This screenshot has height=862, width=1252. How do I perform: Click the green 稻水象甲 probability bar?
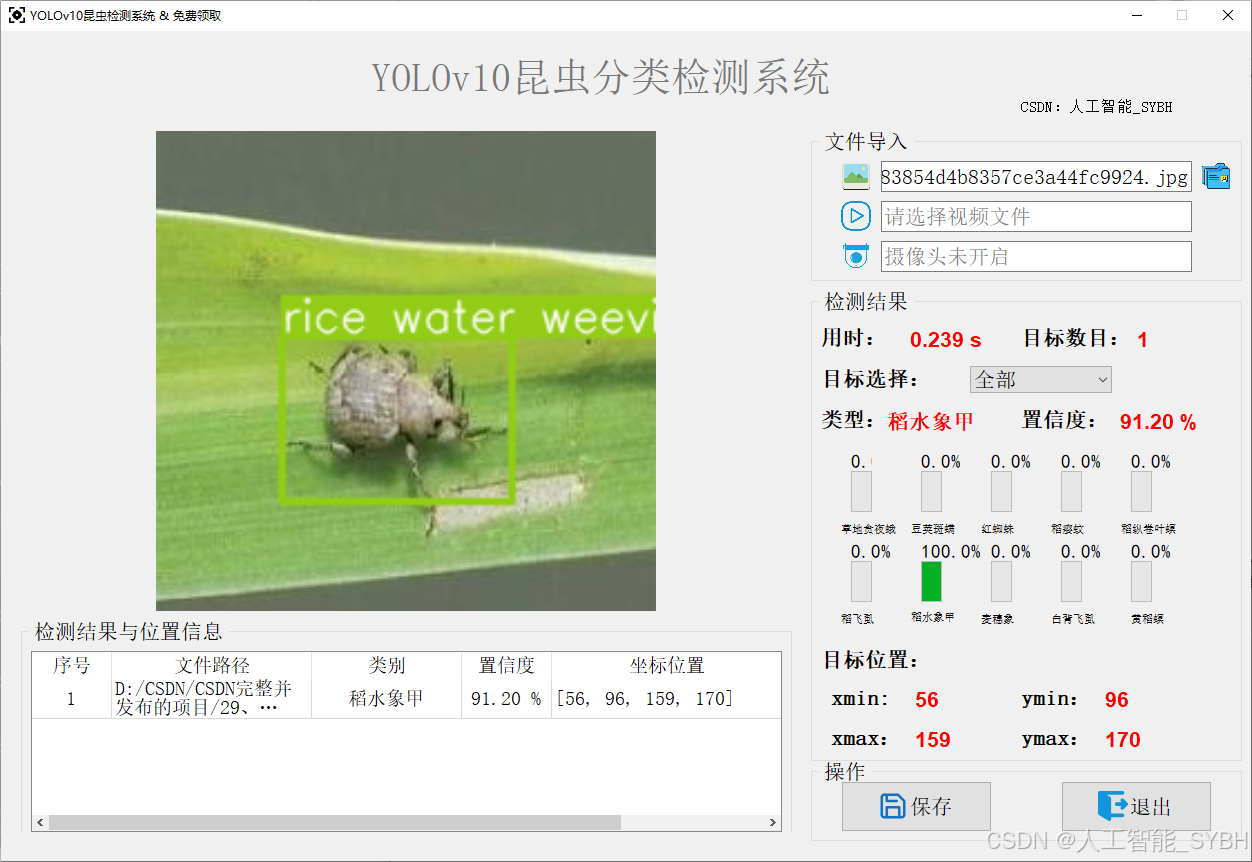(931, 582)
